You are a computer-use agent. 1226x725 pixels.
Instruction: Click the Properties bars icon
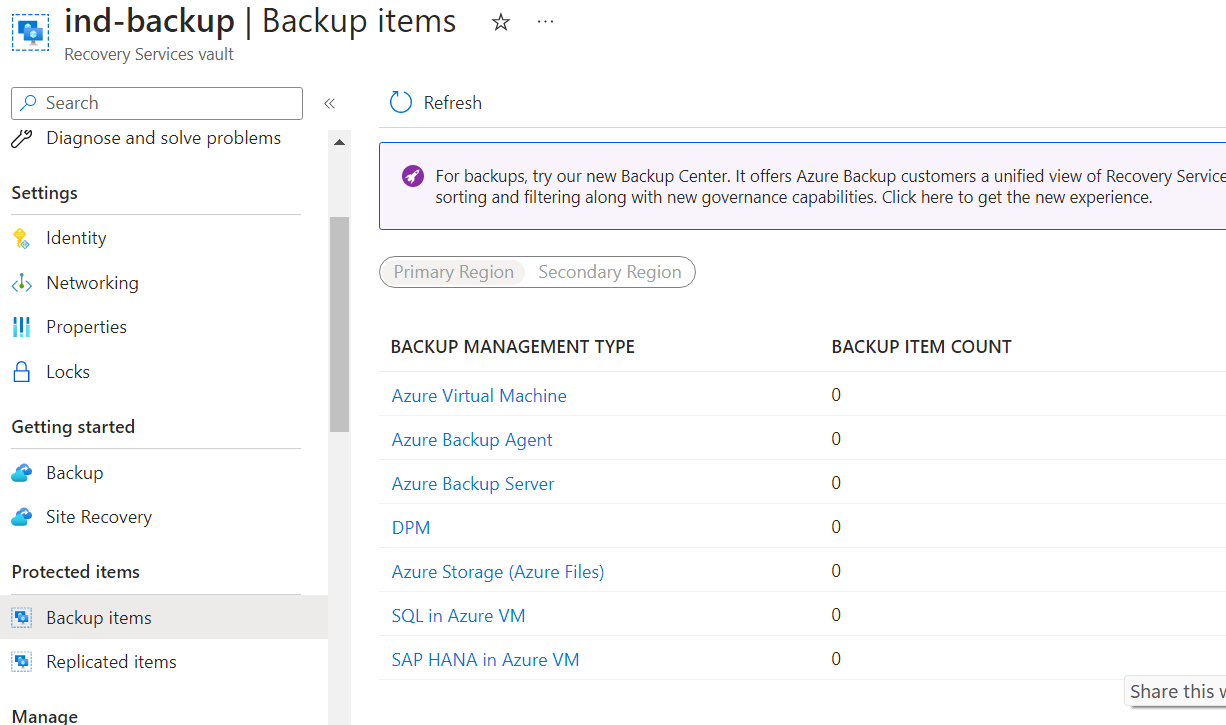pyautogui.click(x=21, y=327)
